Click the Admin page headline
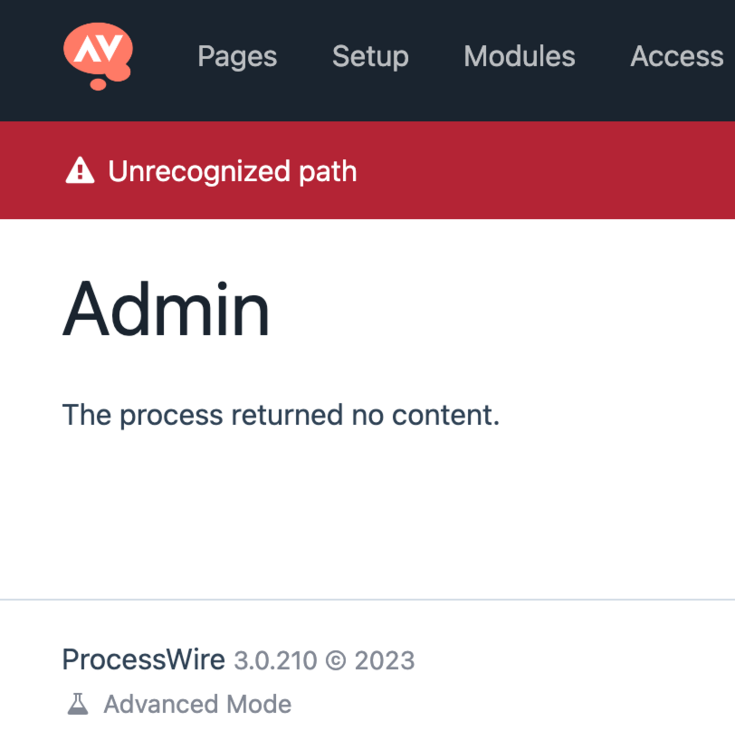The image size is (735, 750). [166, 309]
